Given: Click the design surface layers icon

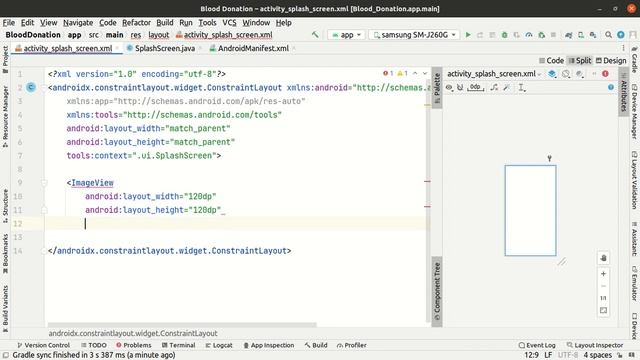Looking at the screenshot, I should [552, 74].
